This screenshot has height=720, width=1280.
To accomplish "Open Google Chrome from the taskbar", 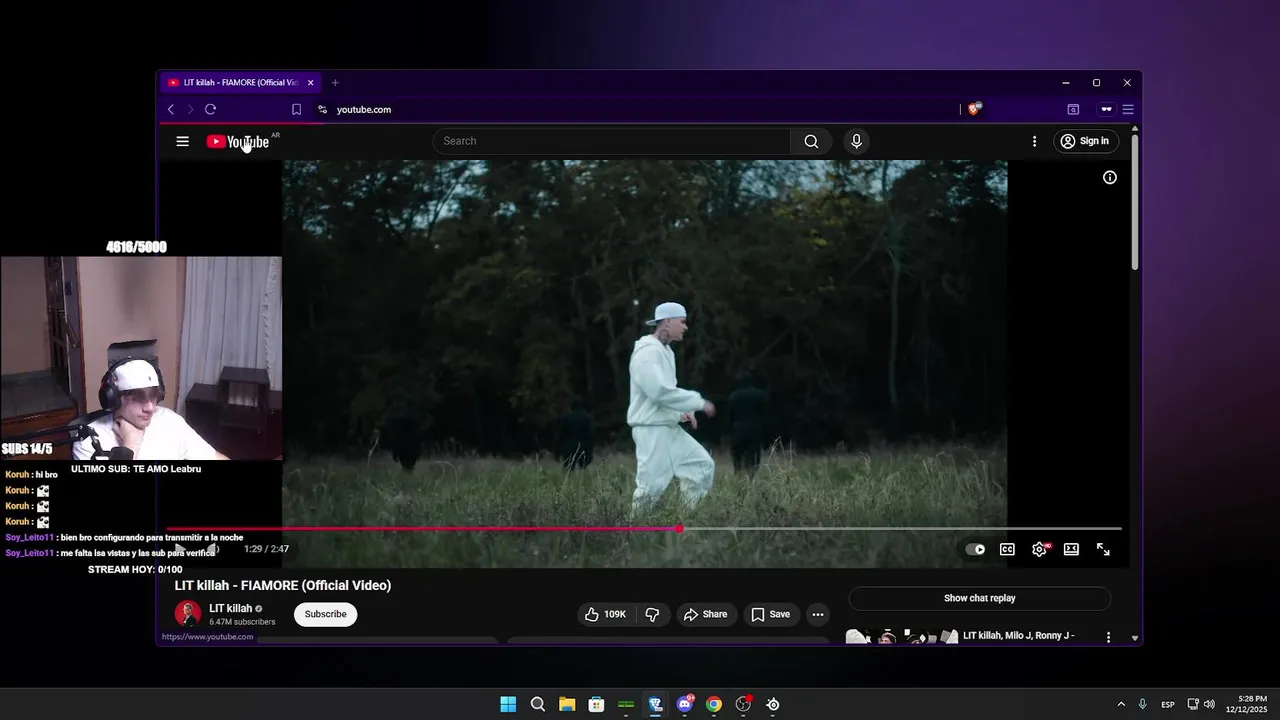I will click(714, 704).
